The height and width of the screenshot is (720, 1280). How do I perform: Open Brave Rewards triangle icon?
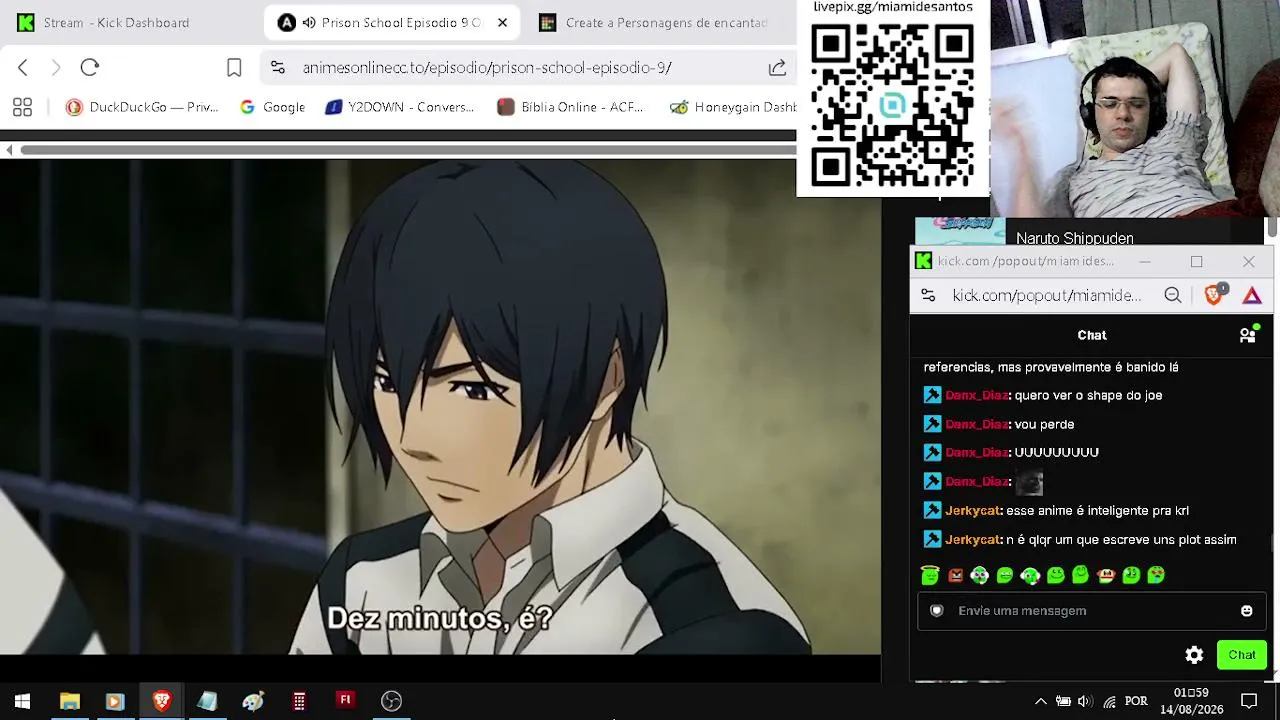pyautogui.click(x=1252, y=295)
